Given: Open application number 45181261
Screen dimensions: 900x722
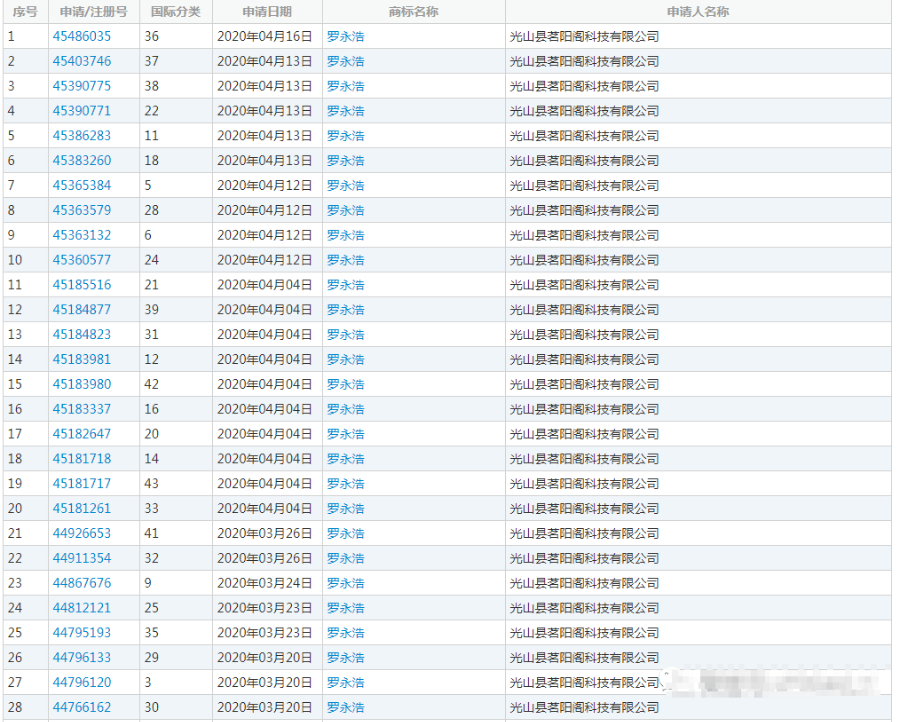Looking at the screenshot, I should point(82,509).
